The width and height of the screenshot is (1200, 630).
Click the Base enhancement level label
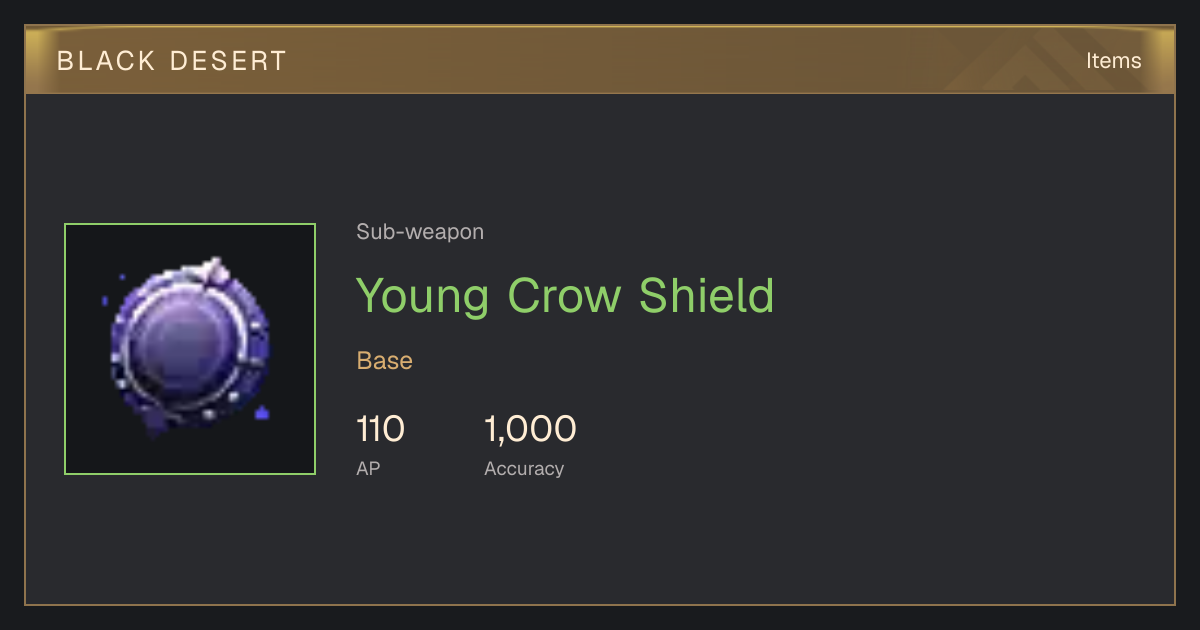click(385, 360)
